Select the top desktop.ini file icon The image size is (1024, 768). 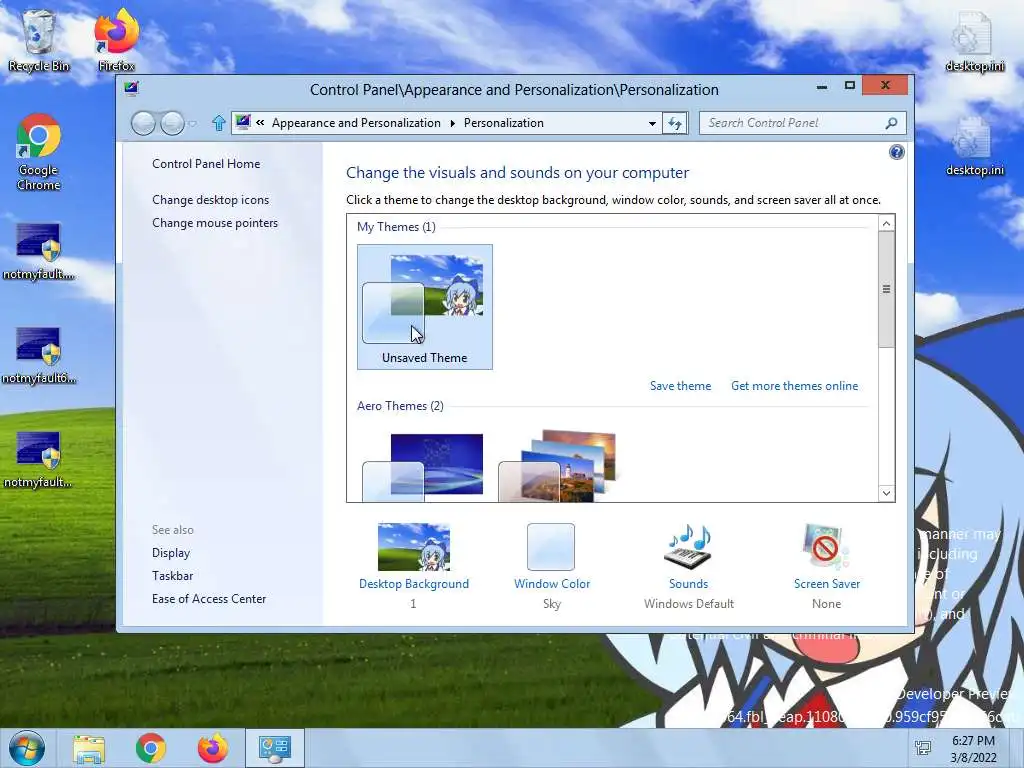click(x=975, y=41)
